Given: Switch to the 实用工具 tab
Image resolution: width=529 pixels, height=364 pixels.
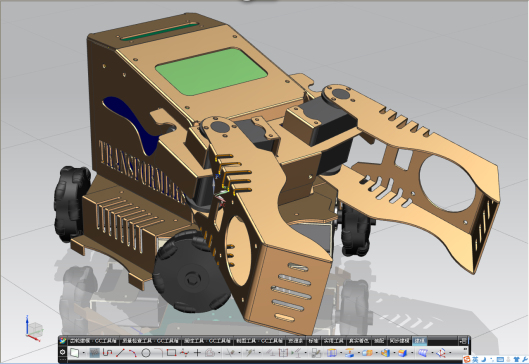Looking at the screenshot, I should 333,341.
